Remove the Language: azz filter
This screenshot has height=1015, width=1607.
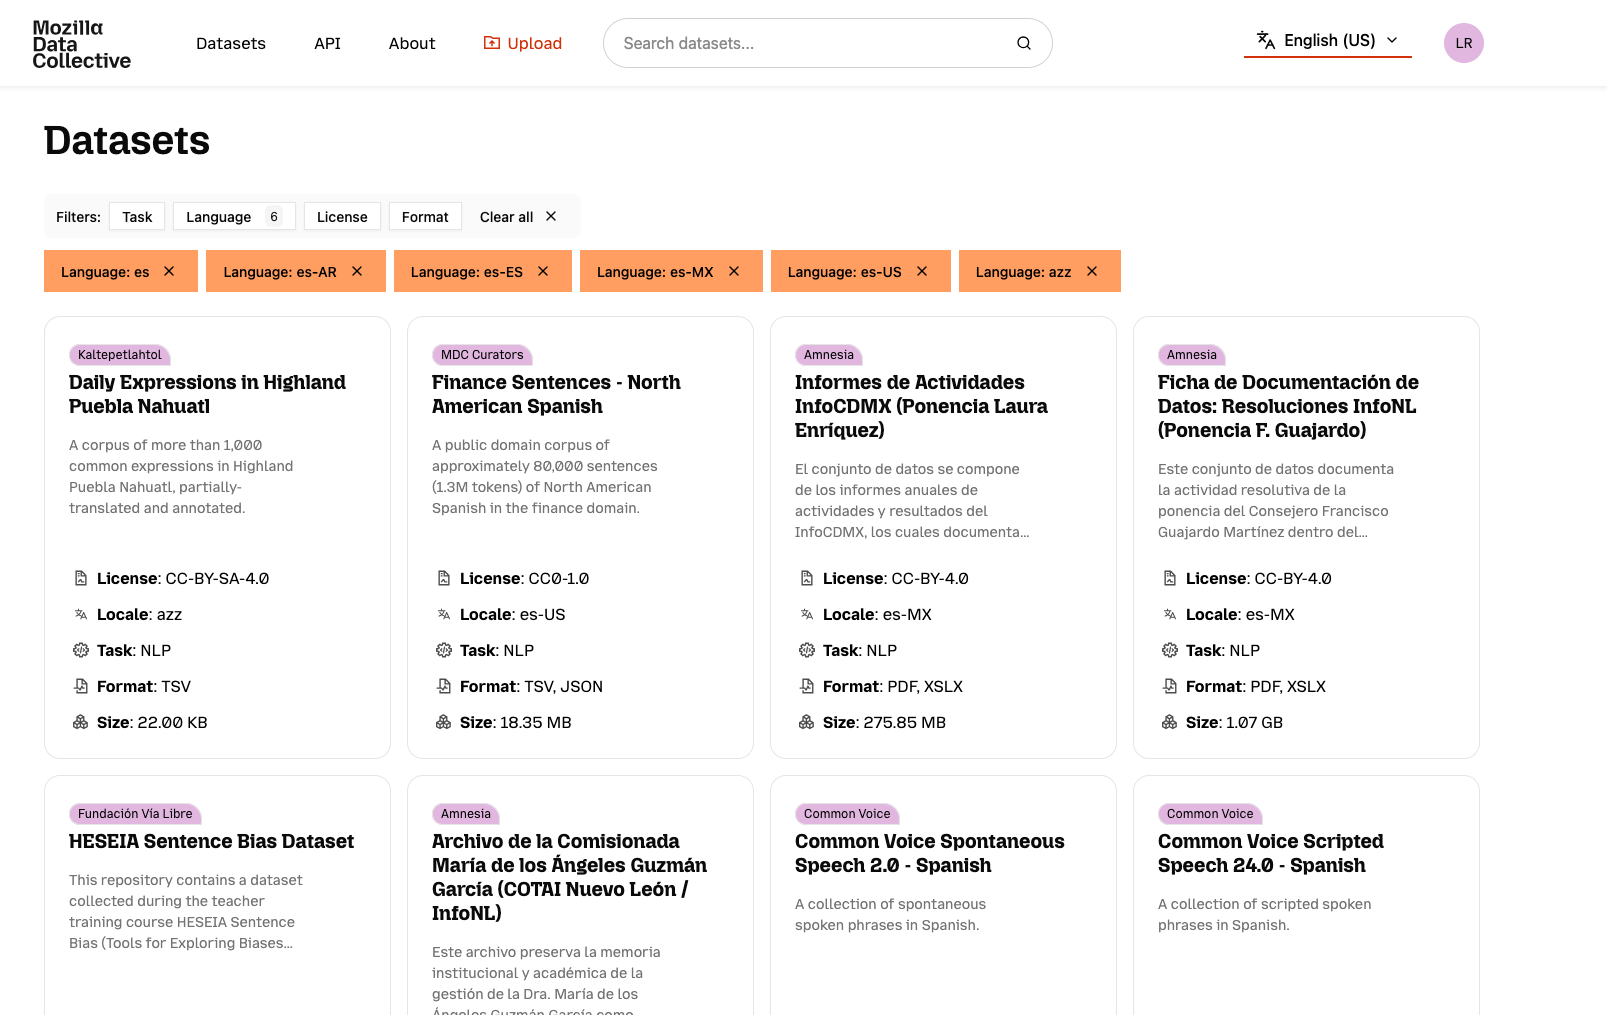1092,271
